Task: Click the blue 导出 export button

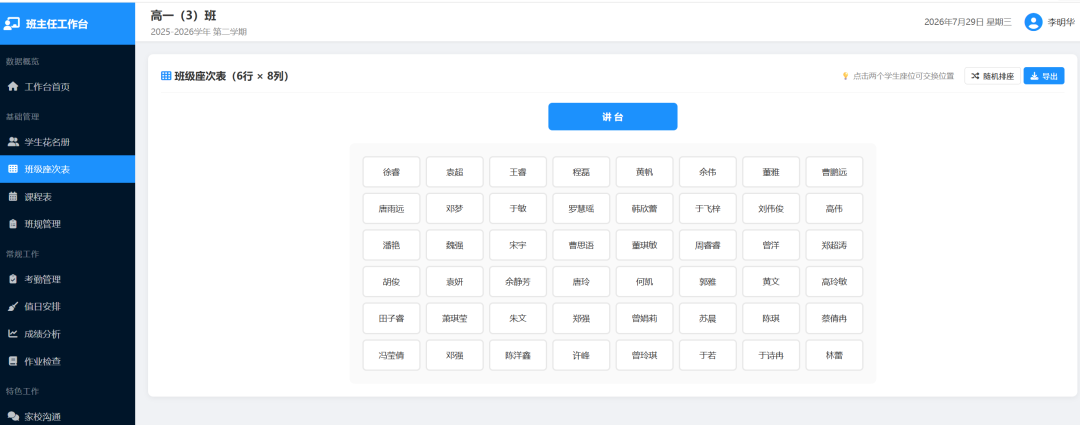Action: [x=1044, y=76]
